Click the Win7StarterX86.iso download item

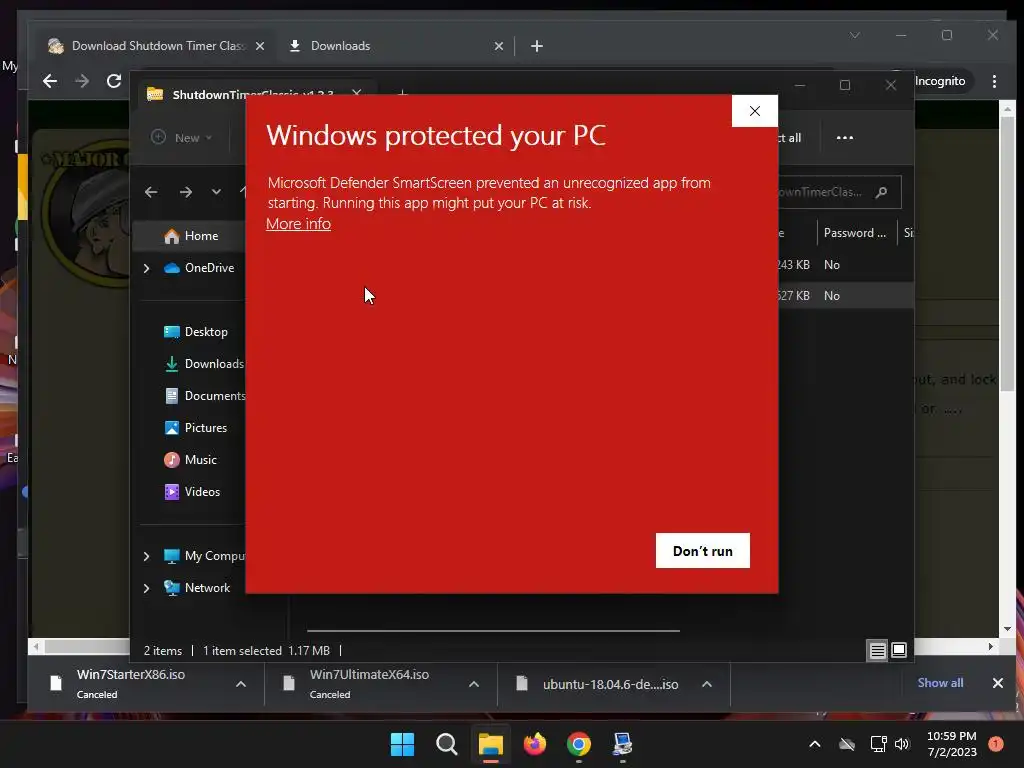(x=131, y=684)
